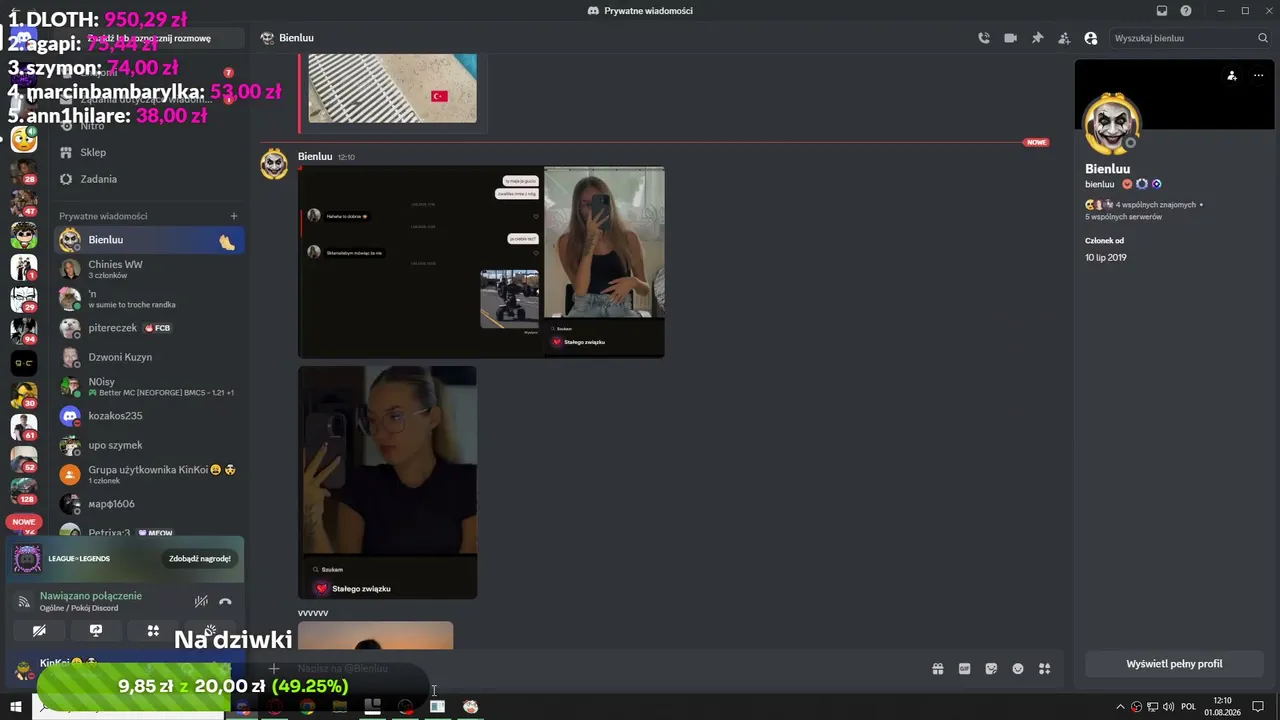View 4 wspólnych znajomych mutual friends

1156,205
